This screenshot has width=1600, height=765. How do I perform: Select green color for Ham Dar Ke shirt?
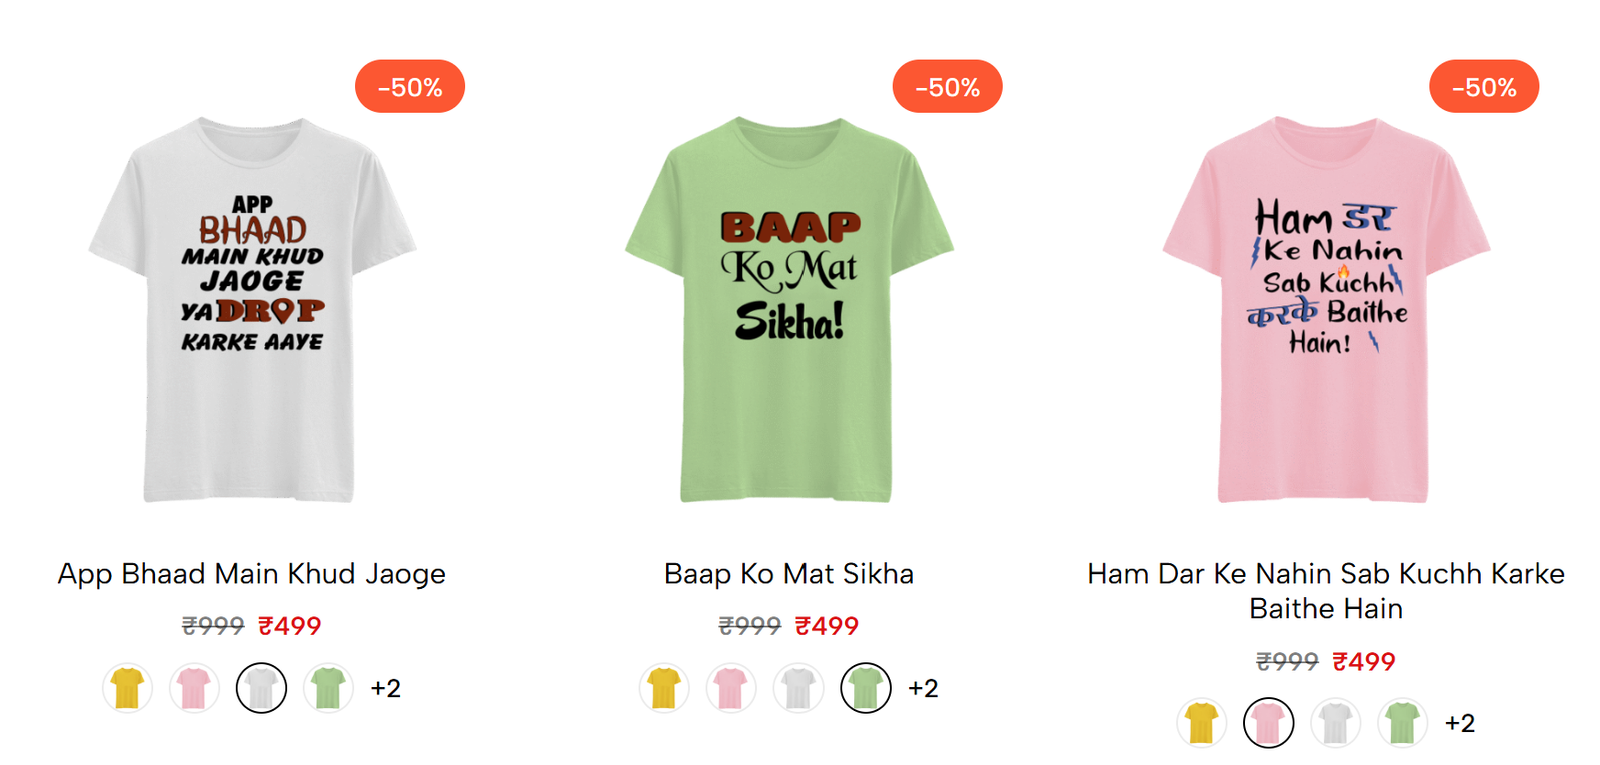1402,723
